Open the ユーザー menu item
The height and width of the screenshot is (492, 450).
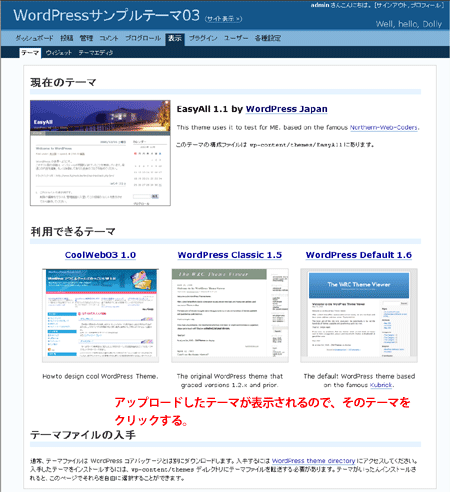(236, 38)
